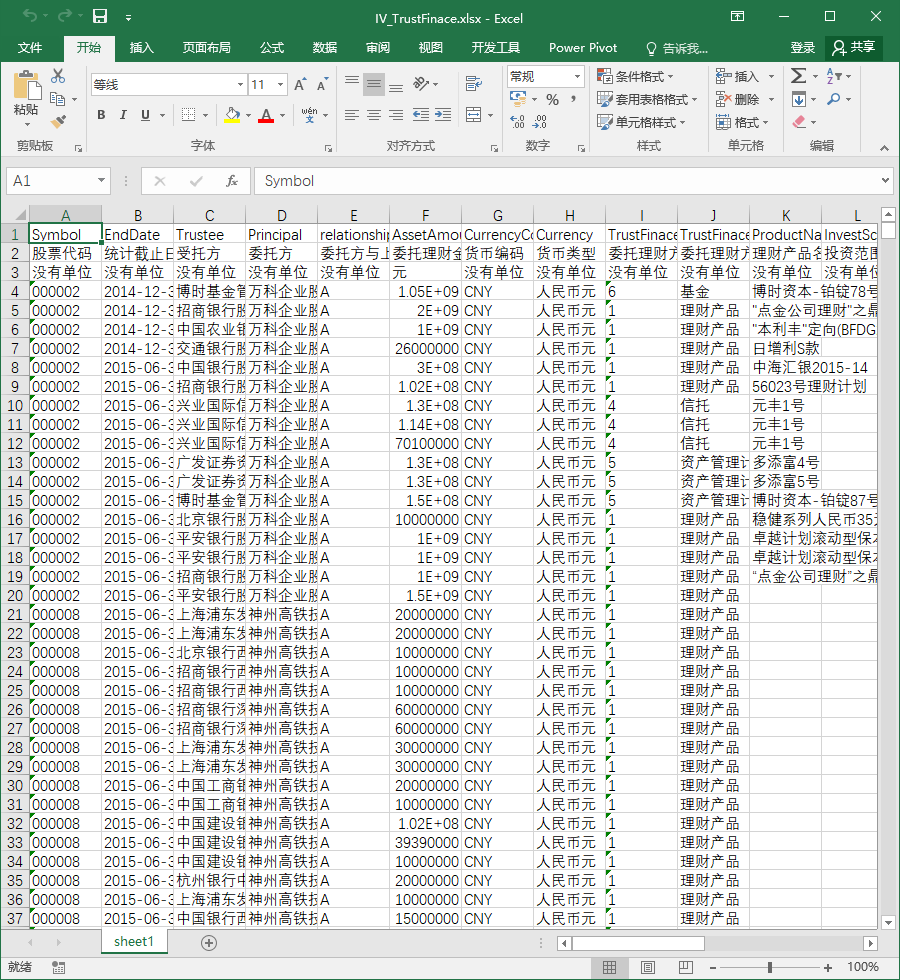This screenshot has height=980, width=900.
Task: Click the 共享 share button
Action: 854,48
